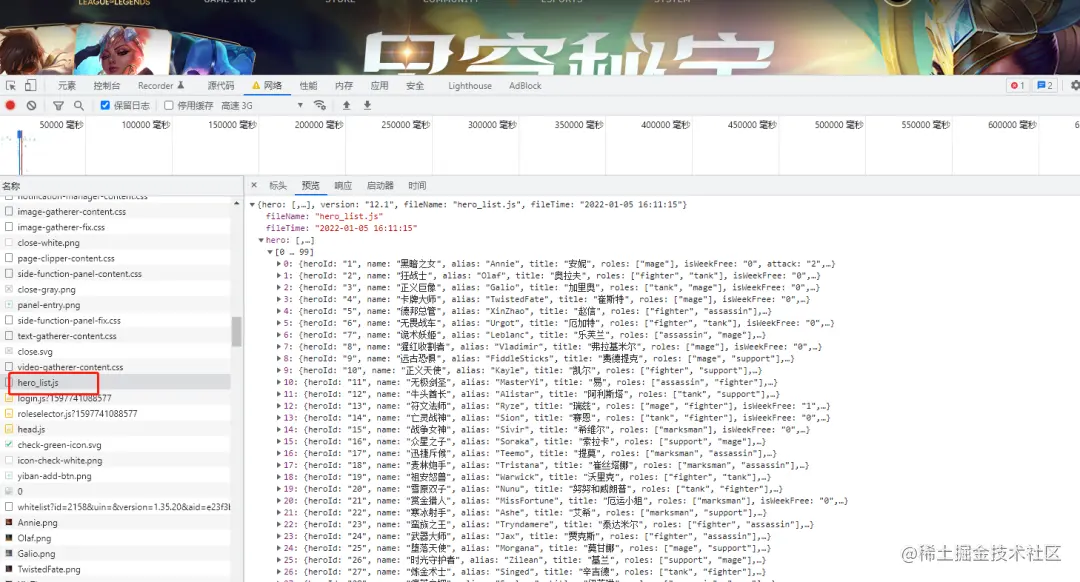Screen dimensions: 1080x582
Task: Switch to the 控制台 panel tab
Action: tap(106, 85)
